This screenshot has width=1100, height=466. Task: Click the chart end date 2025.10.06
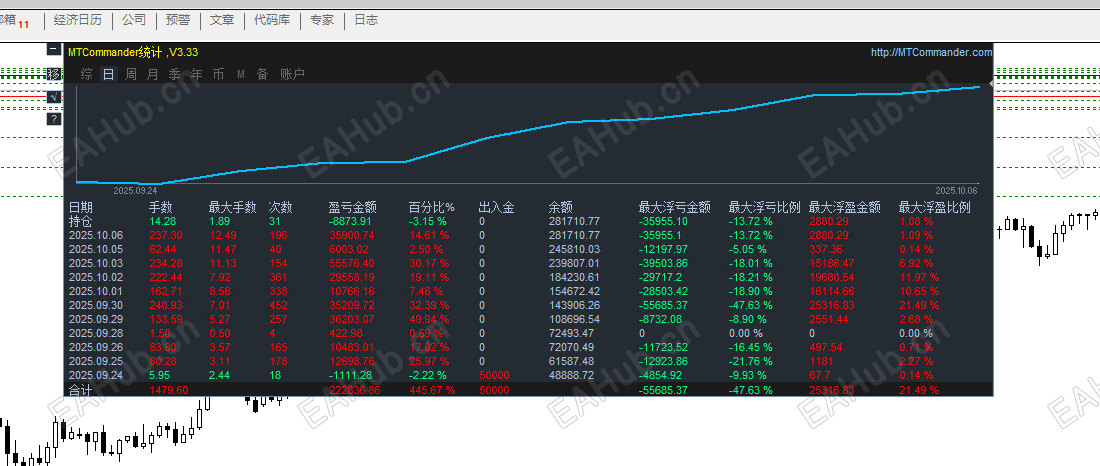(x=955, y=190)
